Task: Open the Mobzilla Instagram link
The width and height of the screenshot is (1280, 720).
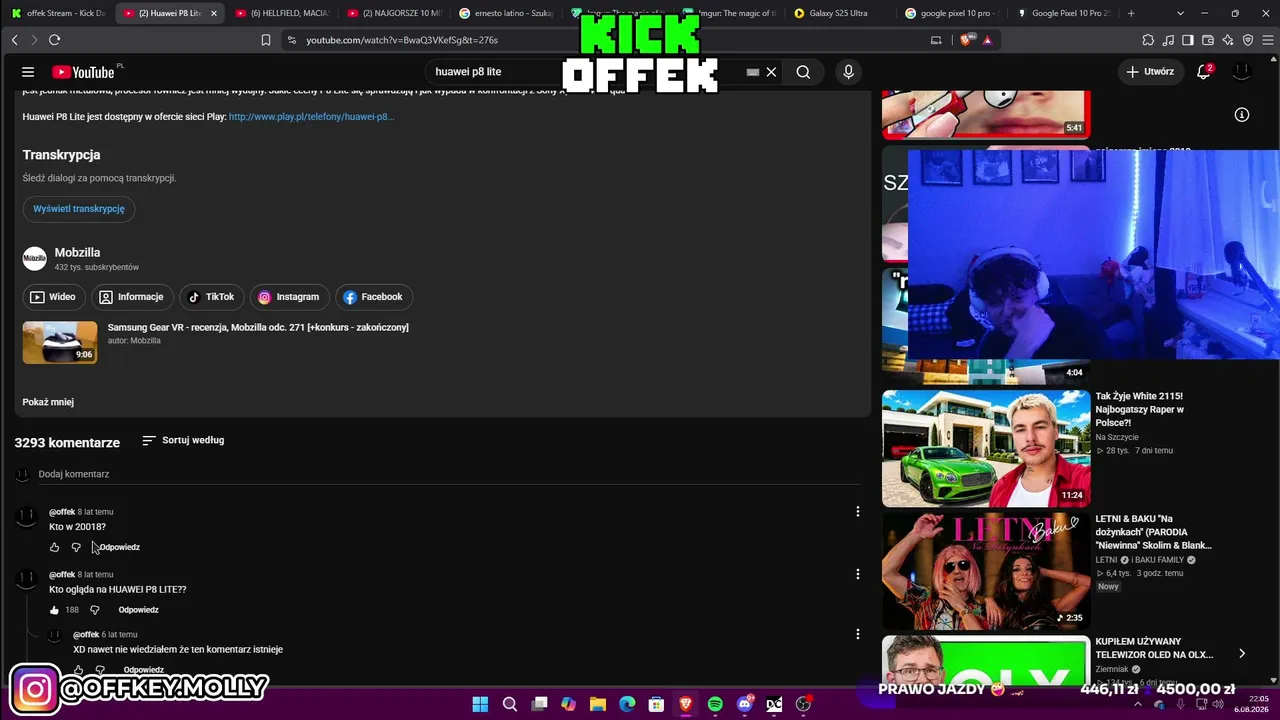Action: coord(289,297)
